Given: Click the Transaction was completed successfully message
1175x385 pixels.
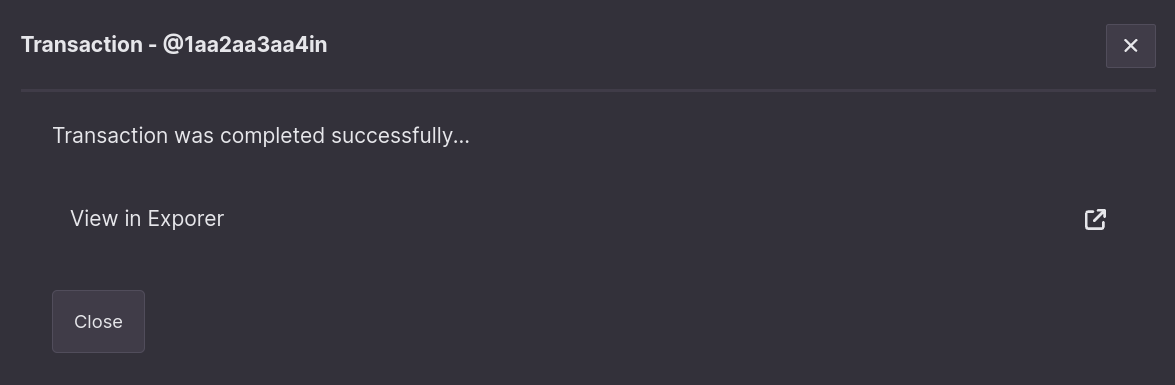Looking at the screenshot, I should (261, 136).
